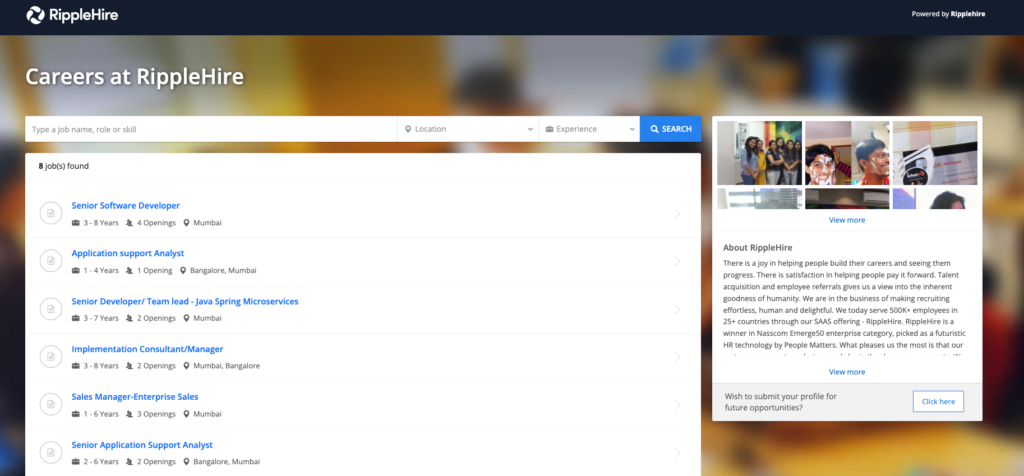Screen dimensions: 1024x476
Task: Click briefcase icon next to 3 - 8 Years, Senior Software Developer
Action: (76, 223)
